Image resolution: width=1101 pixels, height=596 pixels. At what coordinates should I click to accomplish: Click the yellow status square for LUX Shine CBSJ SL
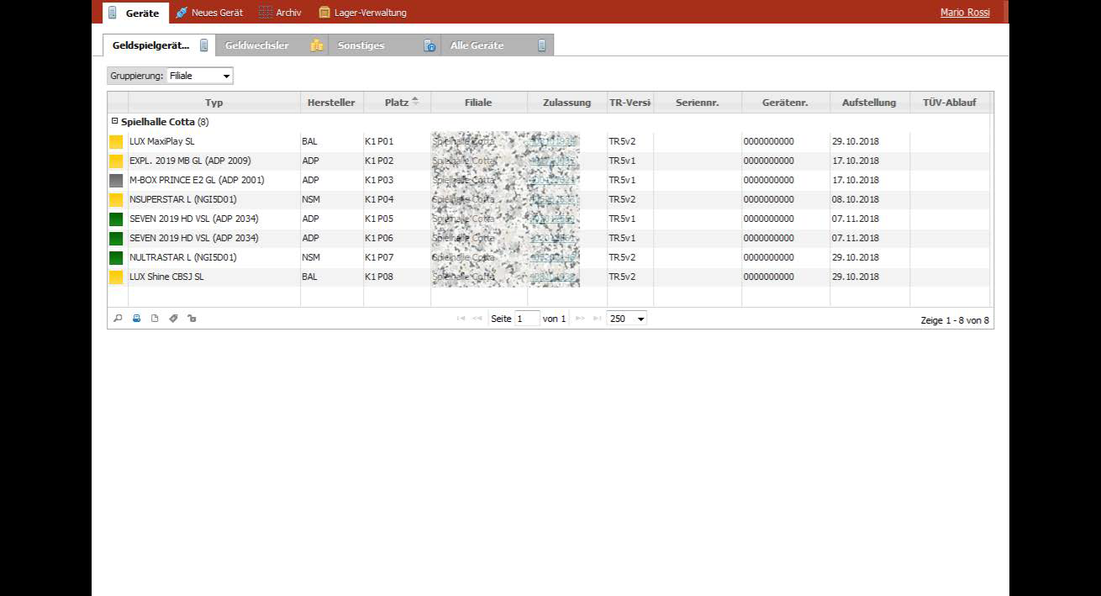coord(116,277)
